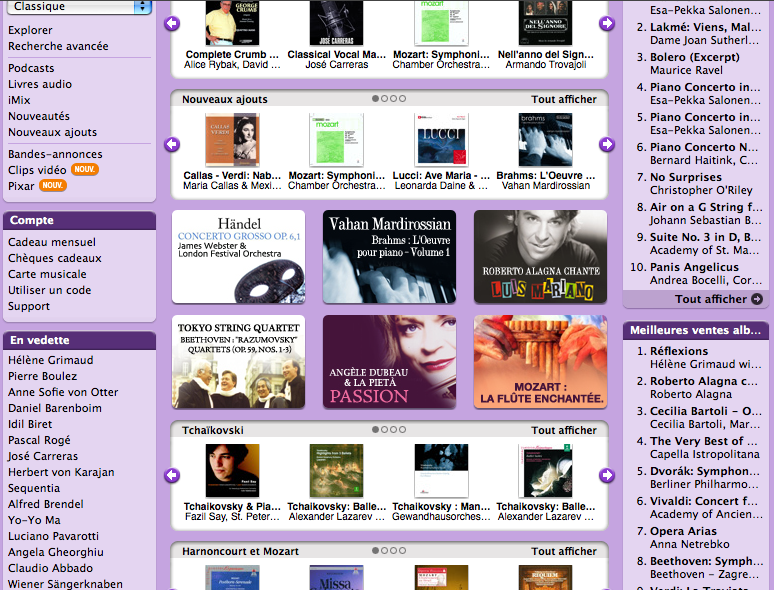Select third page dot in Tchaïkovski
Viewport: 774px width, 590px height.
point(393,430)
